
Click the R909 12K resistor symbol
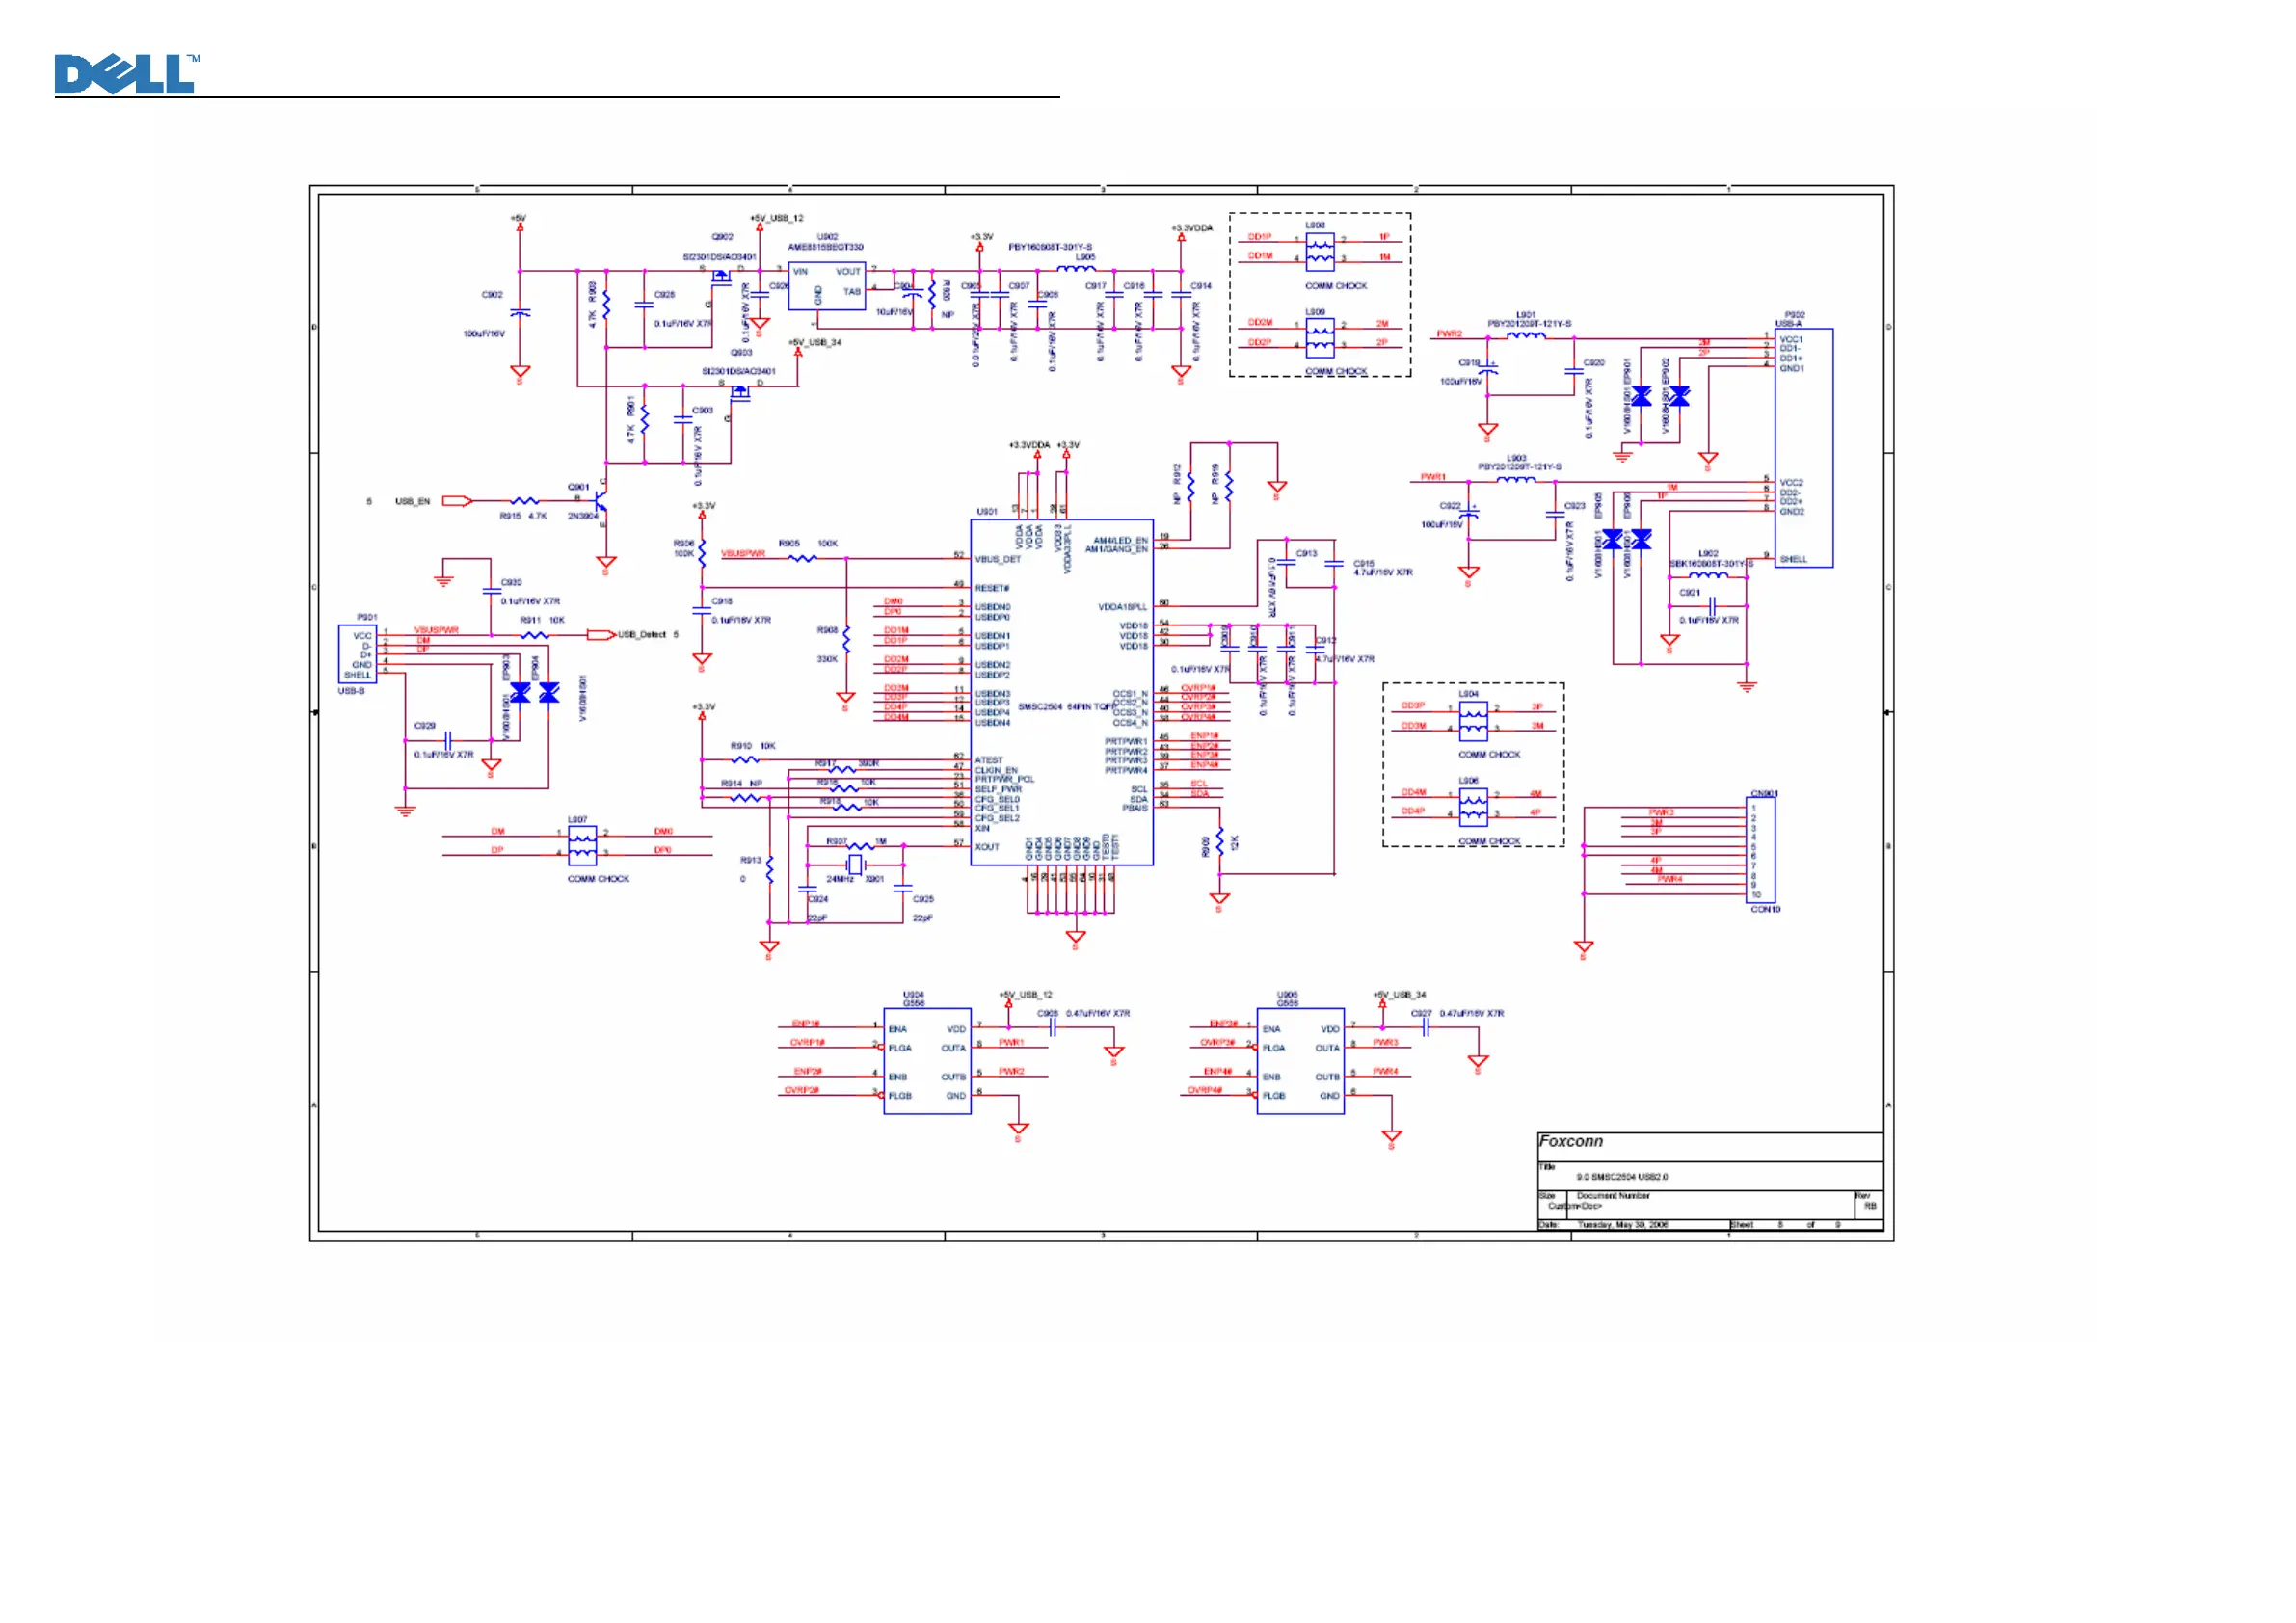1219,843
